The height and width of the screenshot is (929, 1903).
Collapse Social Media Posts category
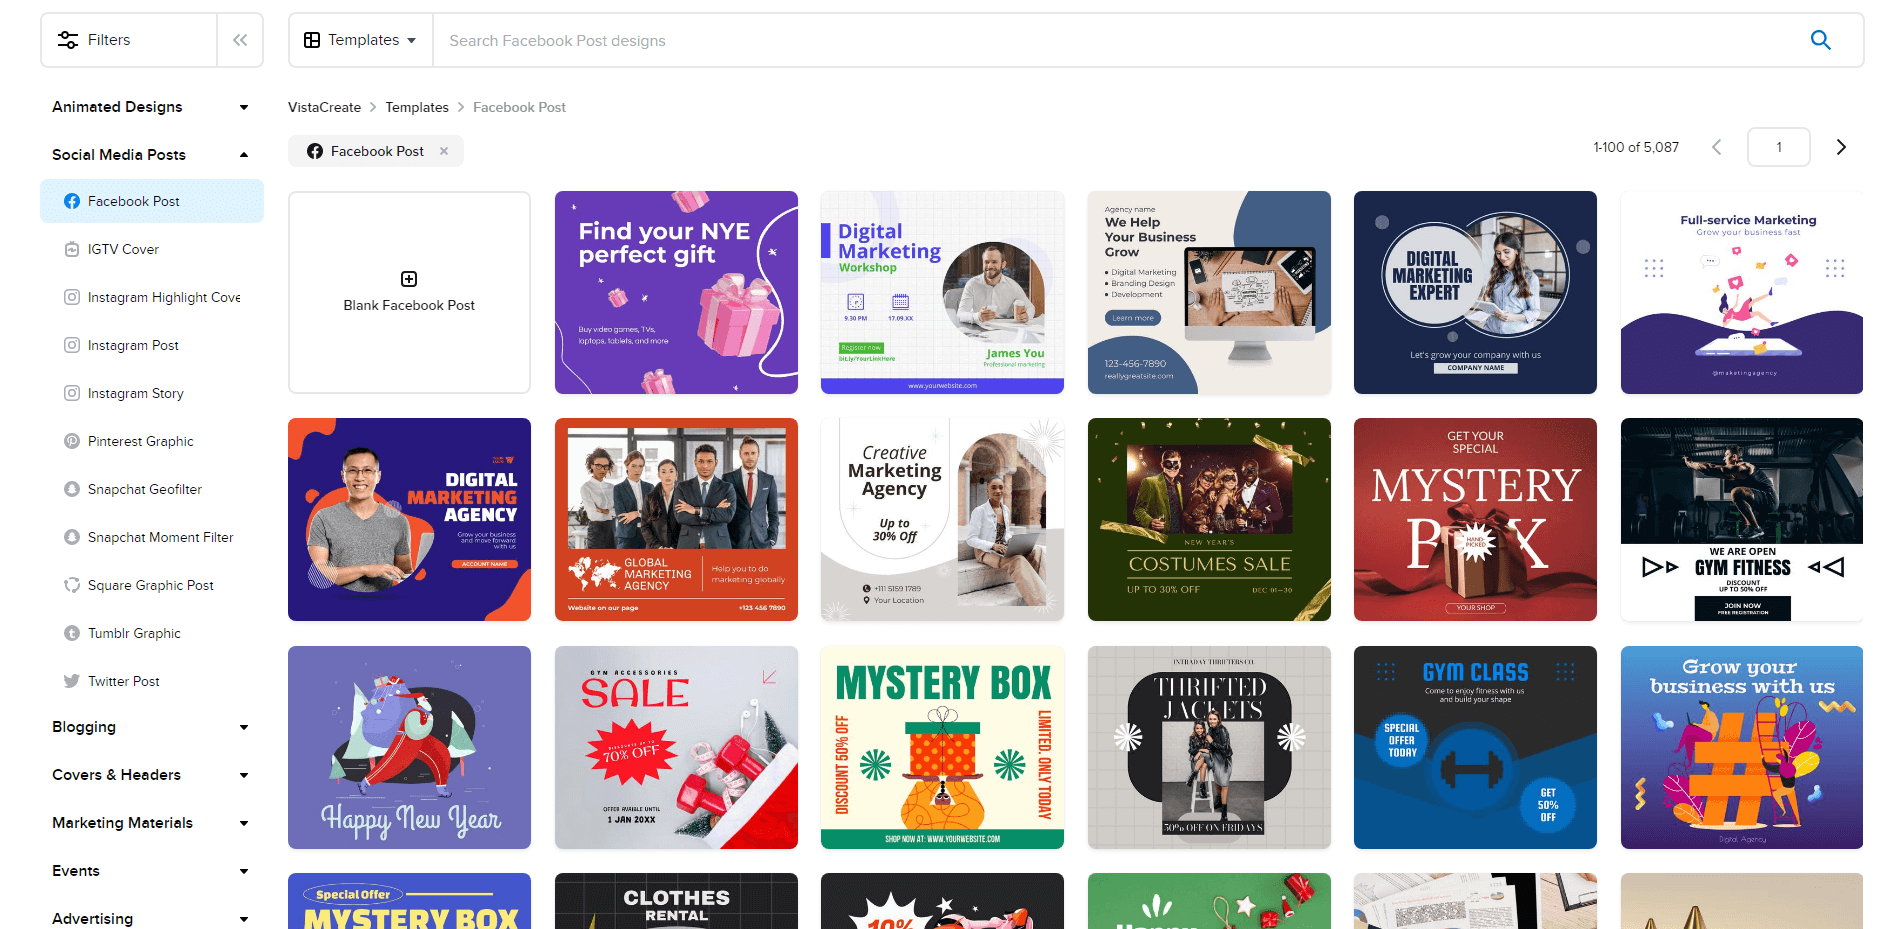tap(244, 155)
